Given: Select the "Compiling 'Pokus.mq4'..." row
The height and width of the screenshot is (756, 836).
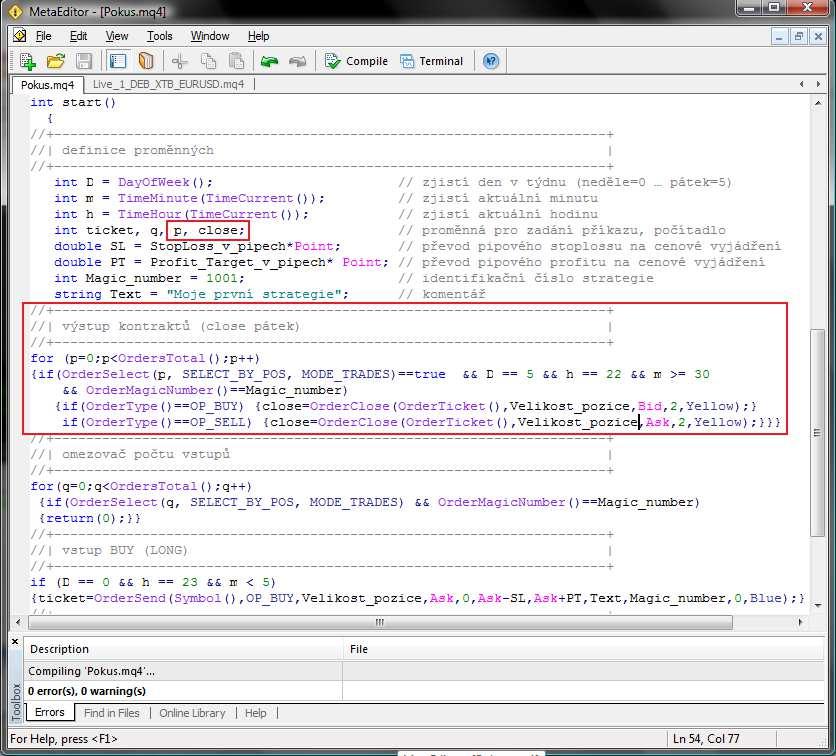Looking at the screenshot, I should [x=424, y=671].
